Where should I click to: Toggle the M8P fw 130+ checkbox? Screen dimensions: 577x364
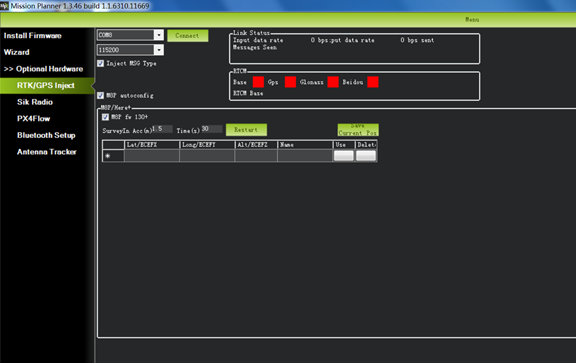pos(105,117)
